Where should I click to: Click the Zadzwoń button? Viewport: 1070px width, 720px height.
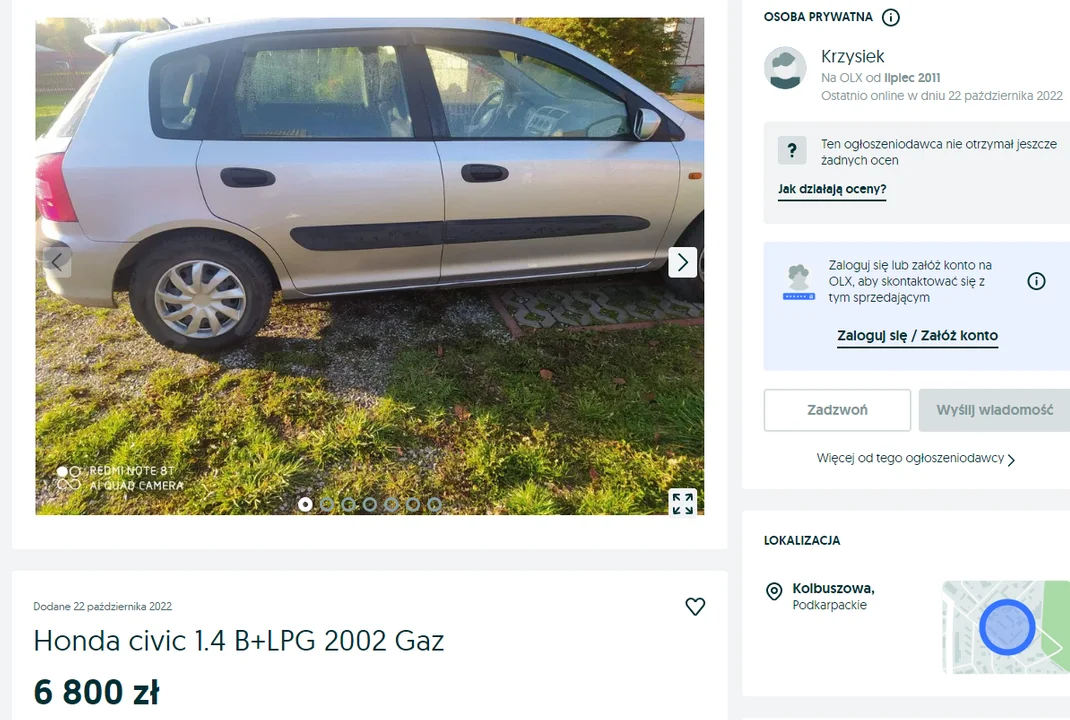[837, 410]
